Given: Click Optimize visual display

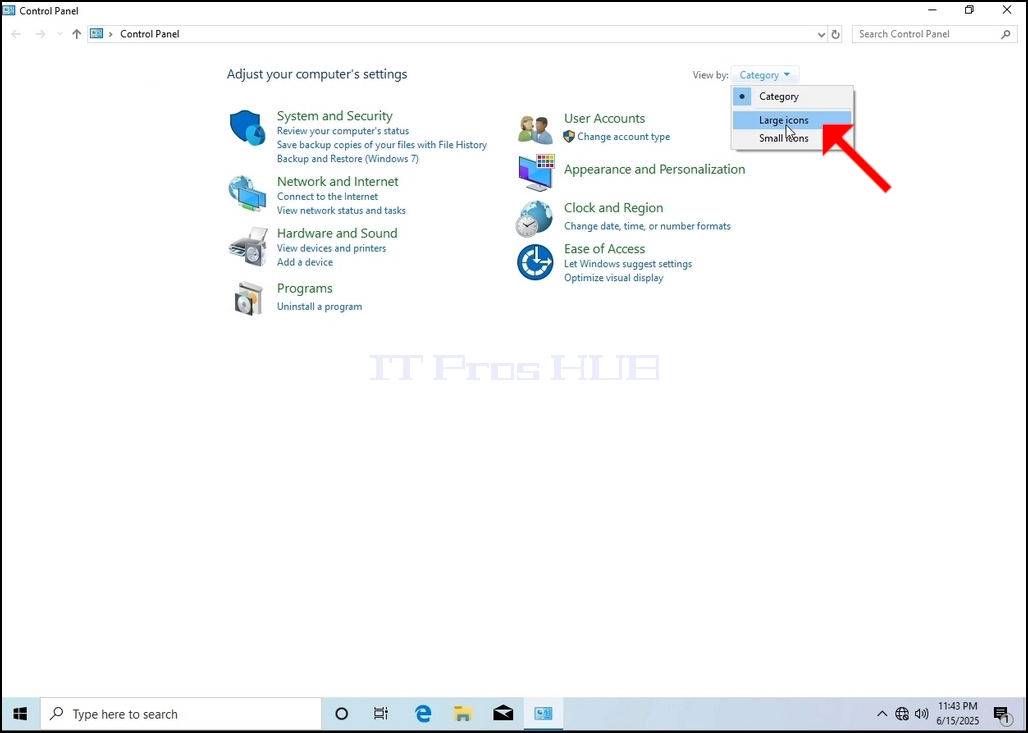Looking at the screenshot, I should pyautogui.click(x=614, y=278).
